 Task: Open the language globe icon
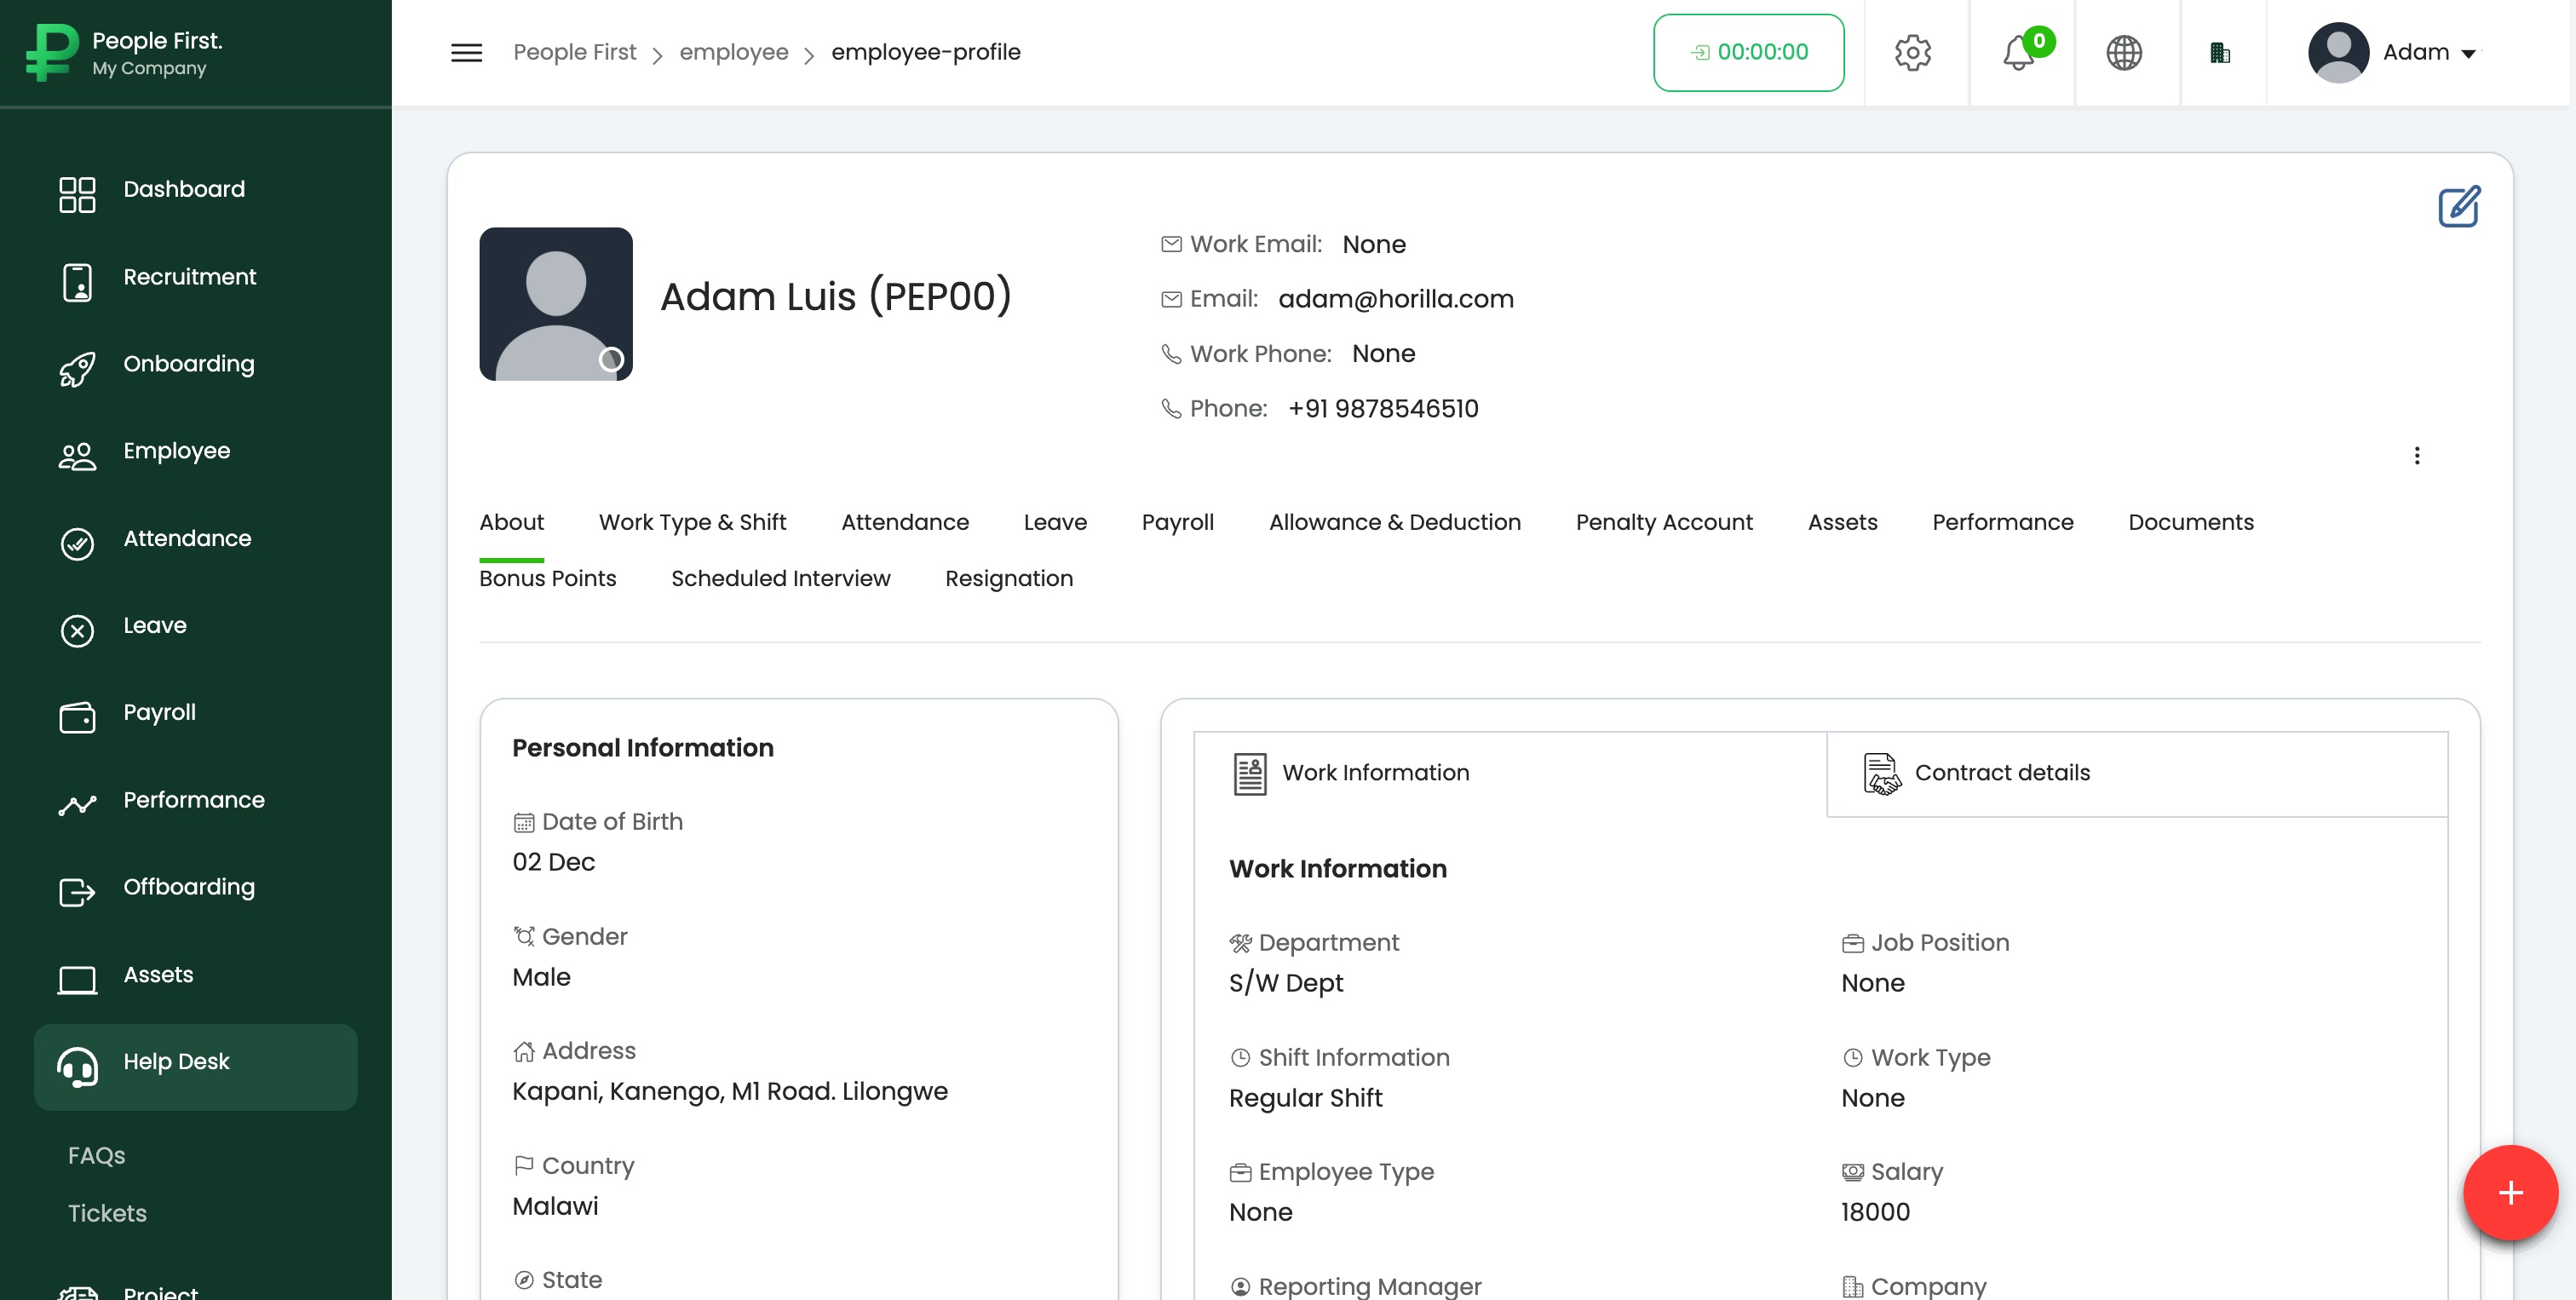pyautogui.click(x=2124, y=53)
